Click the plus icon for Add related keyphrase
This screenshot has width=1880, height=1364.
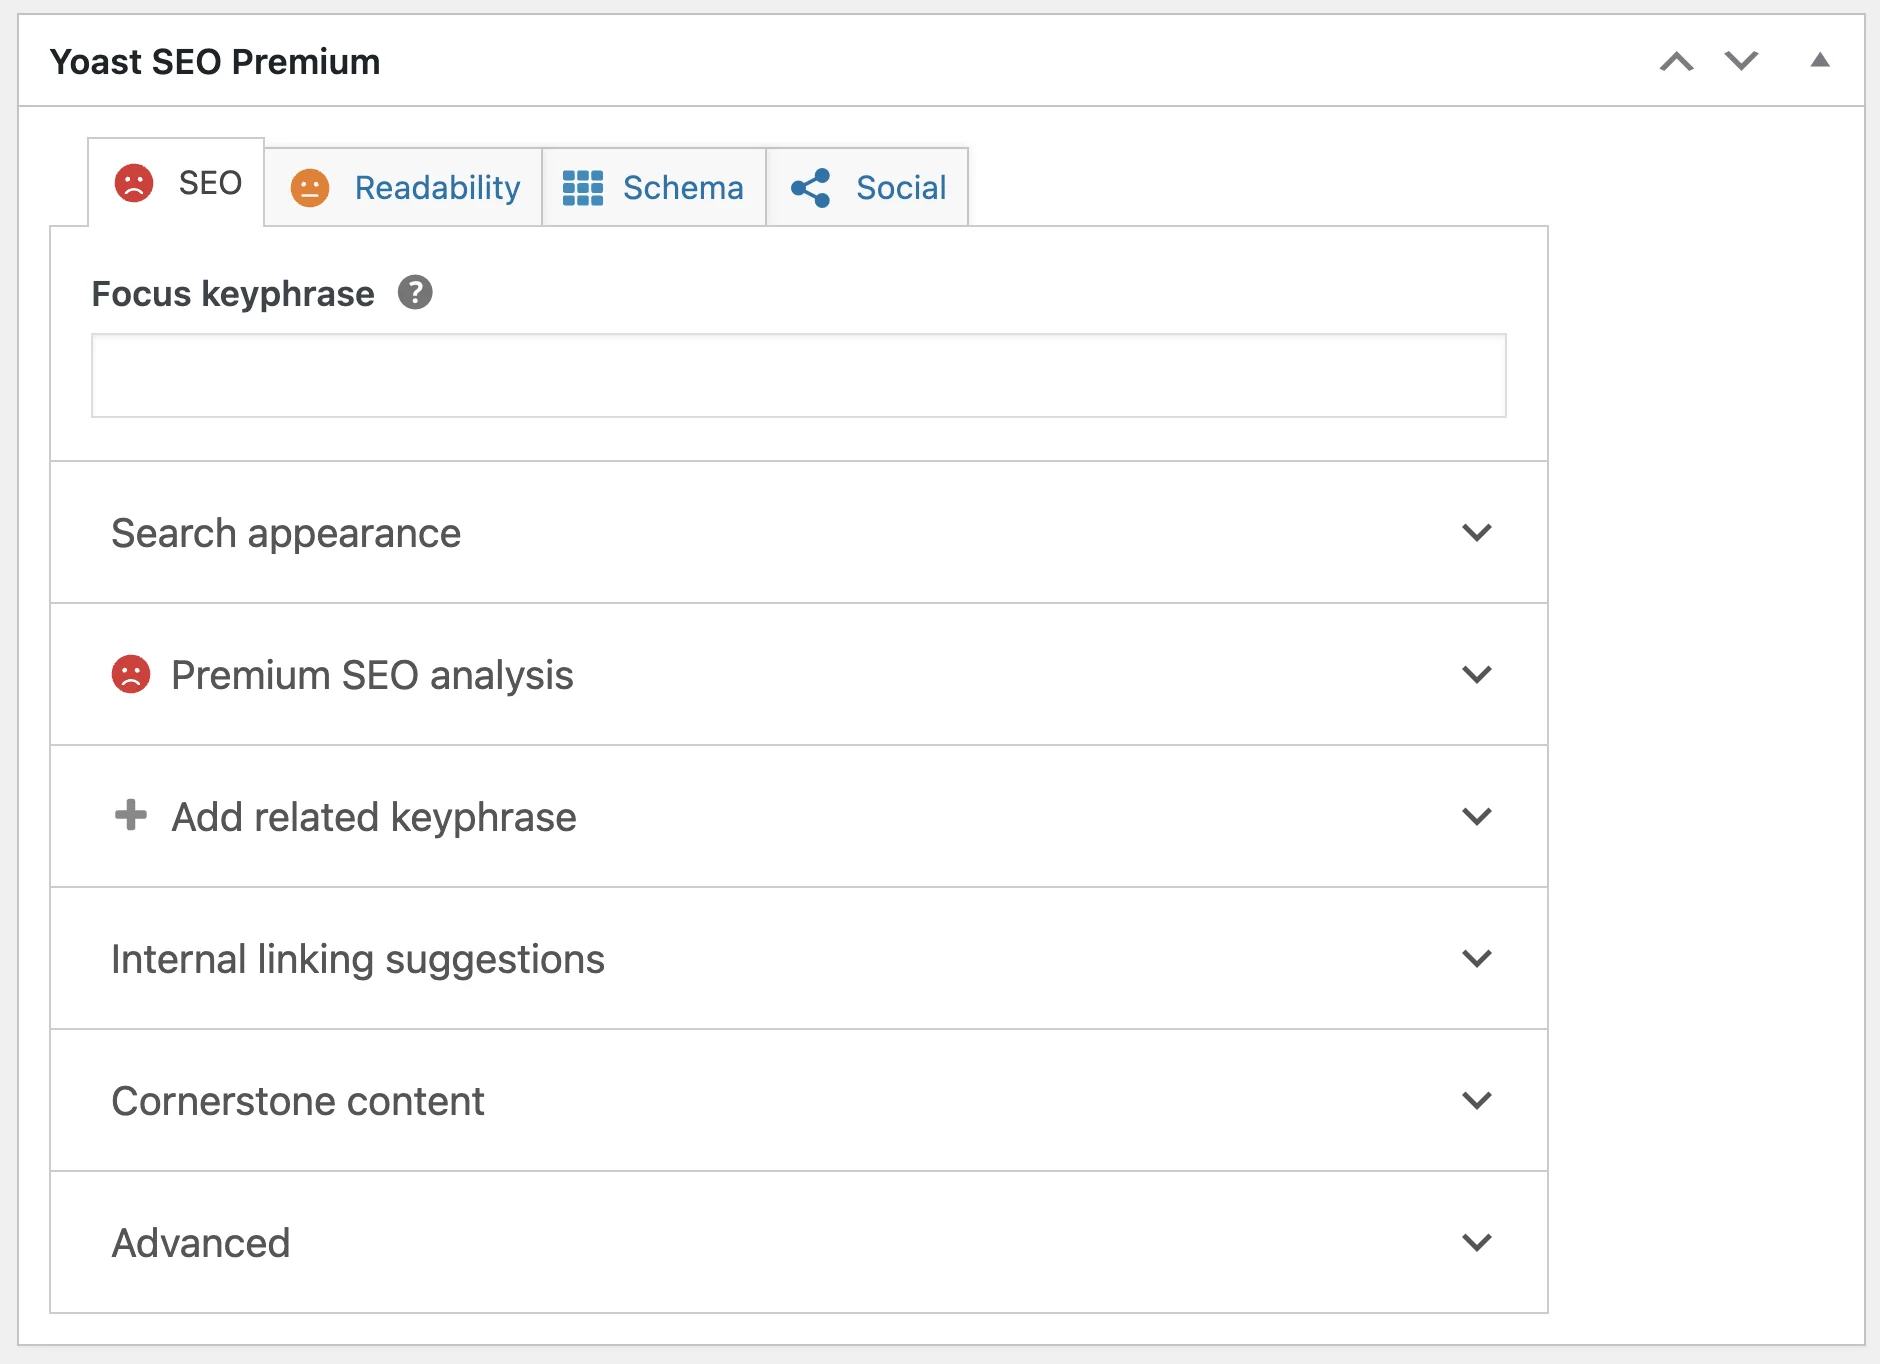(x=131, y=815)
